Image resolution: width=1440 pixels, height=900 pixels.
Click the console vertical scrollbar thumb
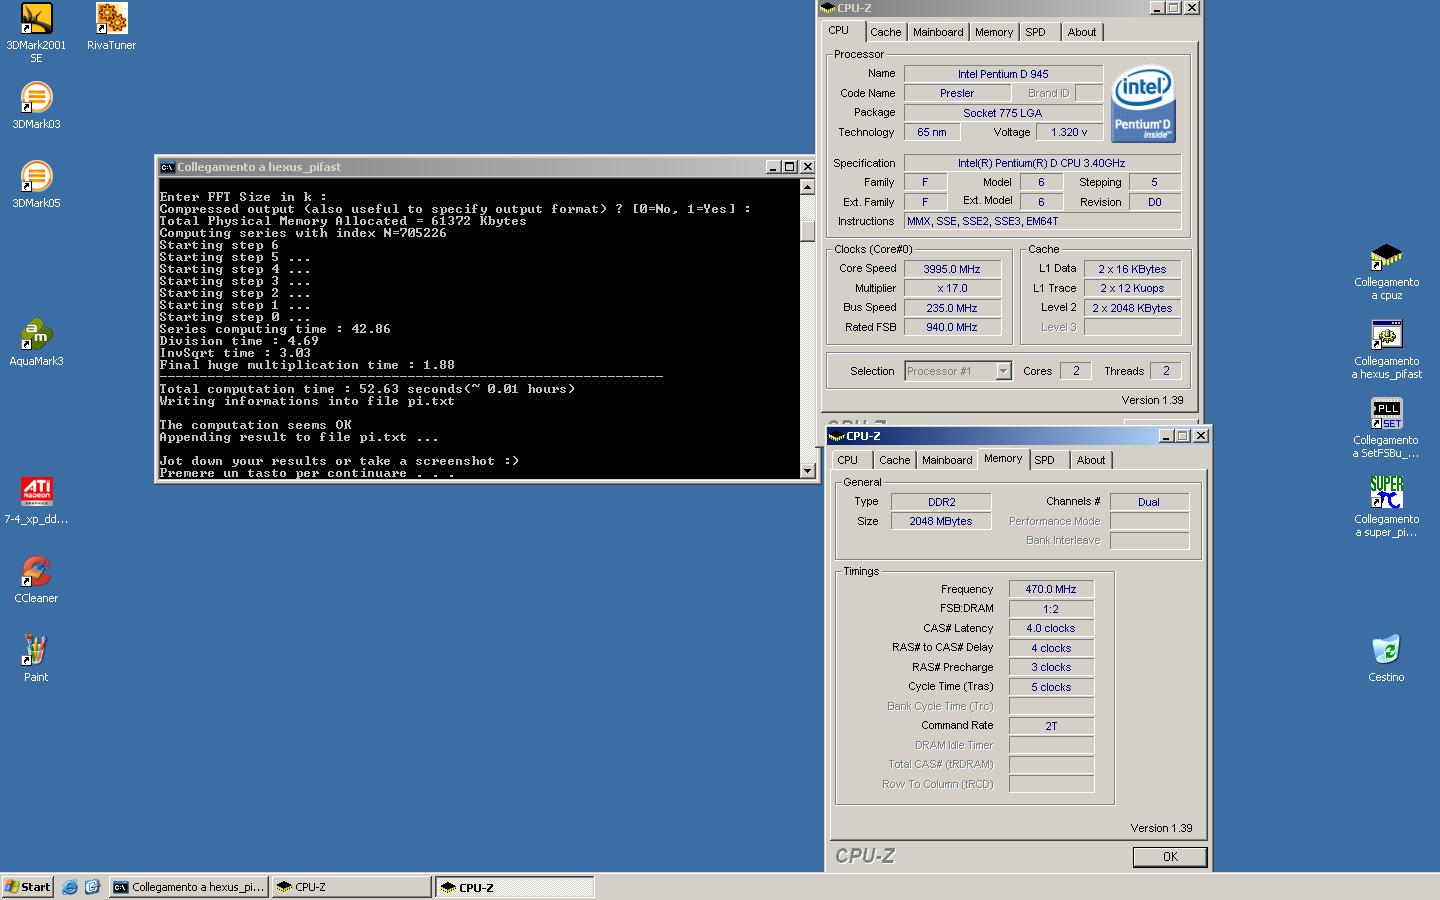pyautogui.click(x=808, y=230)
